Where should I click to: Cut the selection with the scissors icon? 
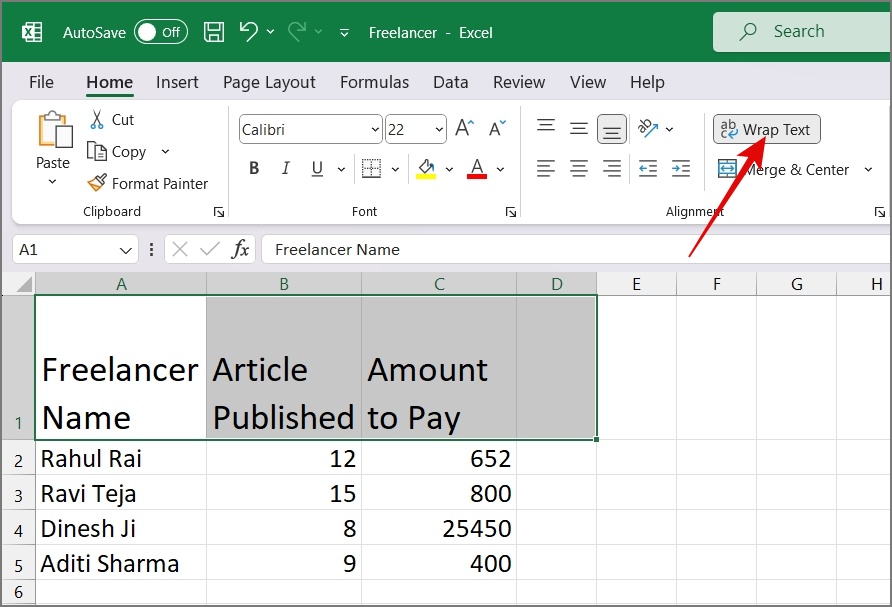97,119
